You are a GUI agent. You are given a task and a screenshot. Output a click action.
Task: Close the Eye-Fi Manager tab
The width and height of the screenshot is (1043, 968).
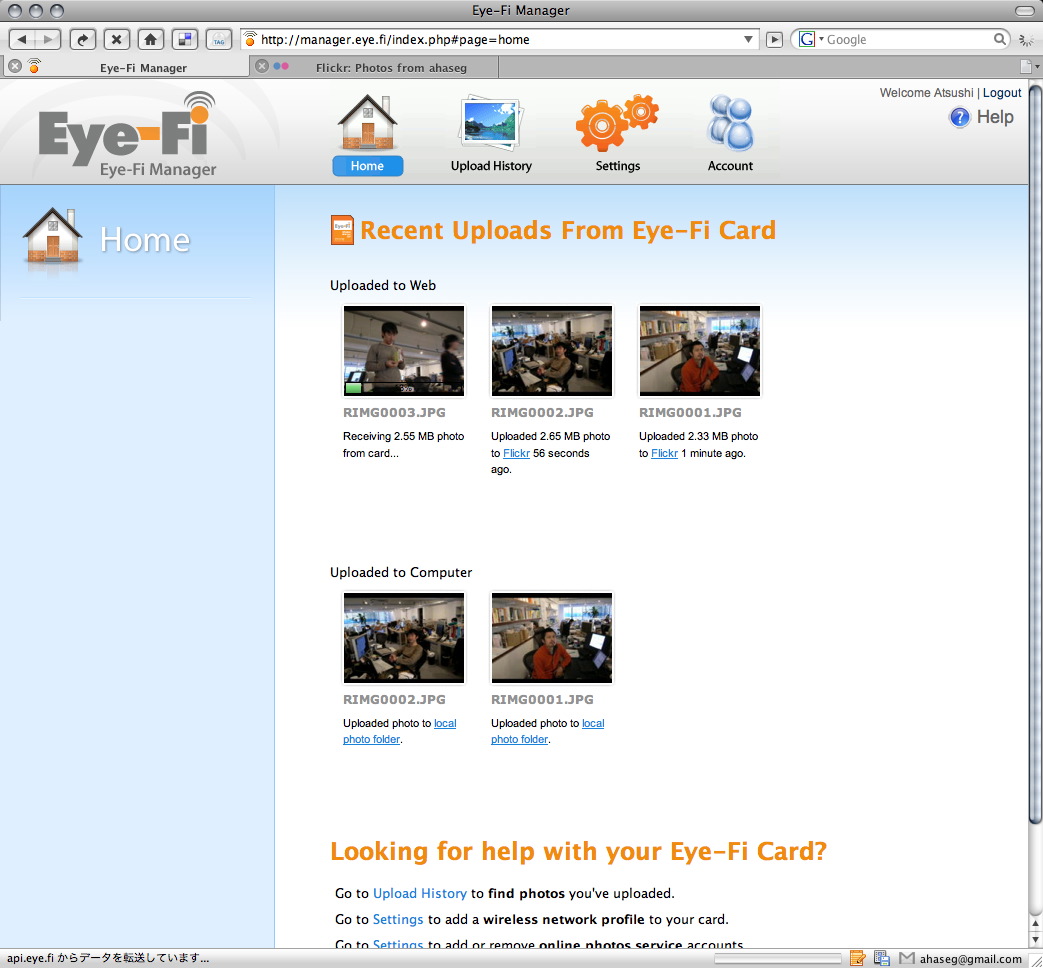(x=15, y=66)
